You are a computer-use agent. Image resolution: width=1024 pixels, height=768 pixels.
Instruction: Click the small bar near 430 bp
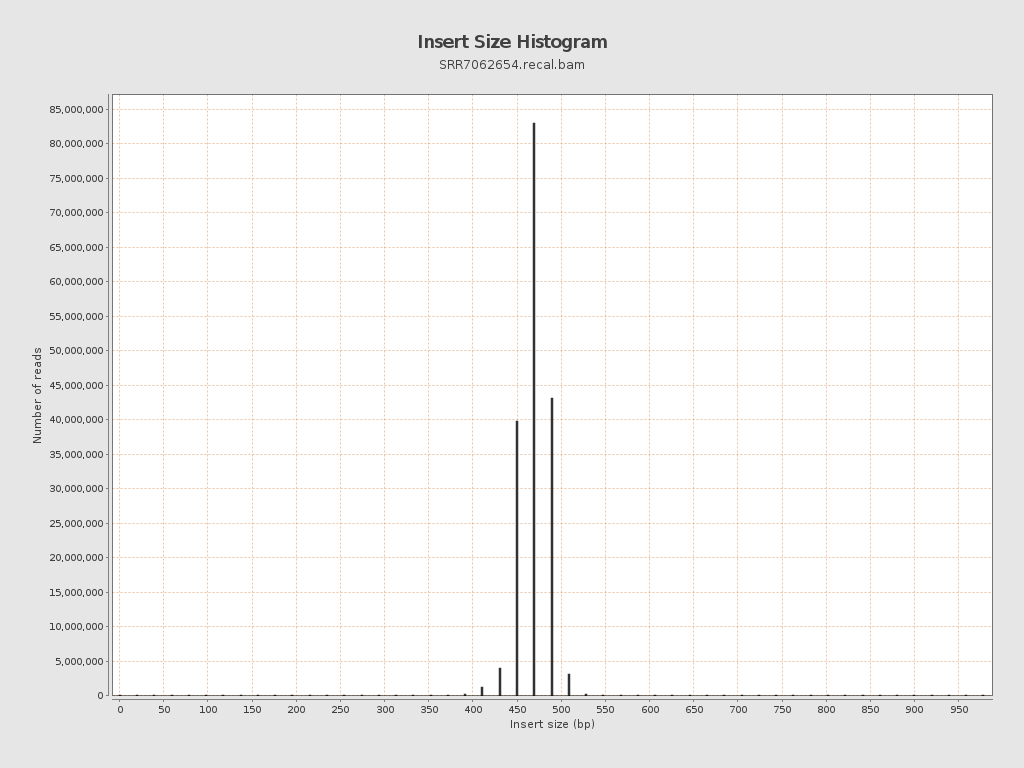tap(500, 682)
